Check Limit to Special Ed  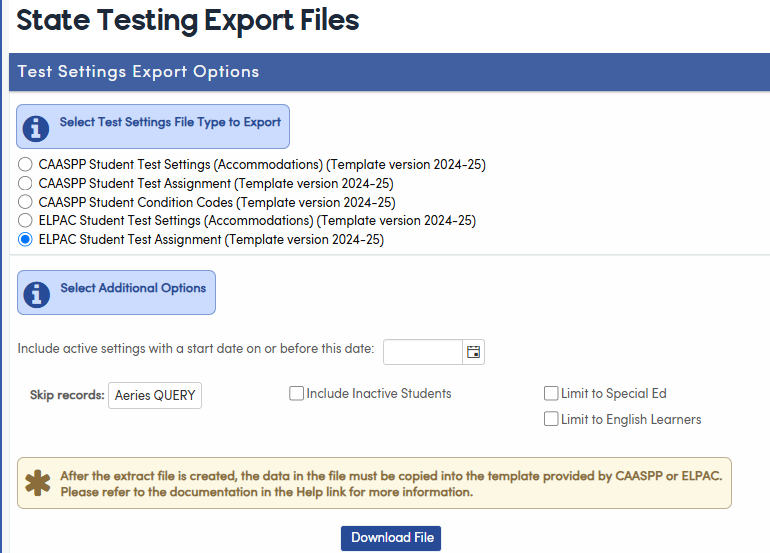(x=551, y=393)
